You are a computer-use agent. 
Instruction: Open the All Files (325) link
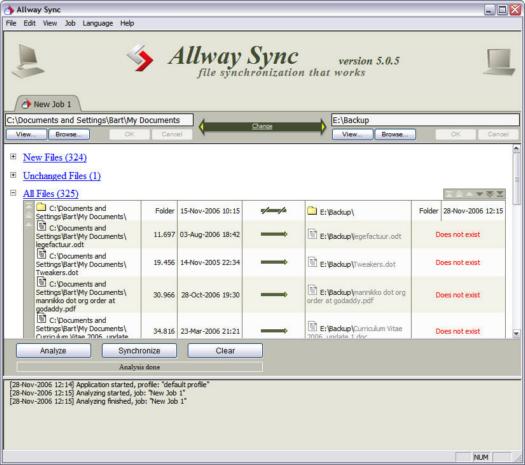point(51,193)
